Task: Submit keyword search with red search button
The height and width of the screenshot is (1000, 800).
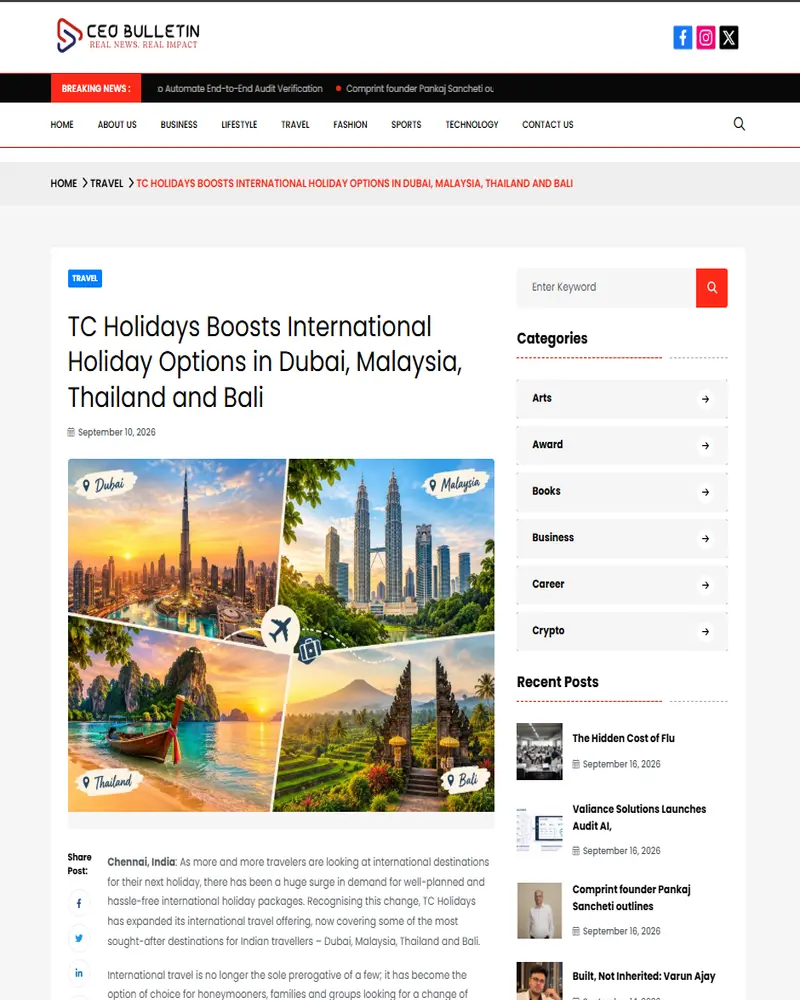Action: 711,288
